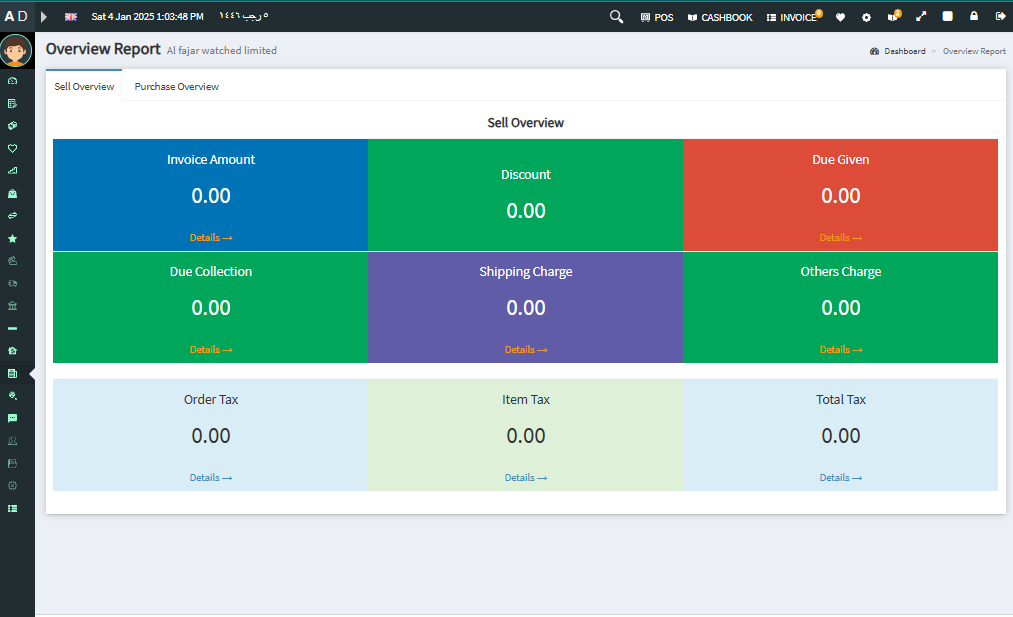Click the AD logo in top corner

(16, 16)
